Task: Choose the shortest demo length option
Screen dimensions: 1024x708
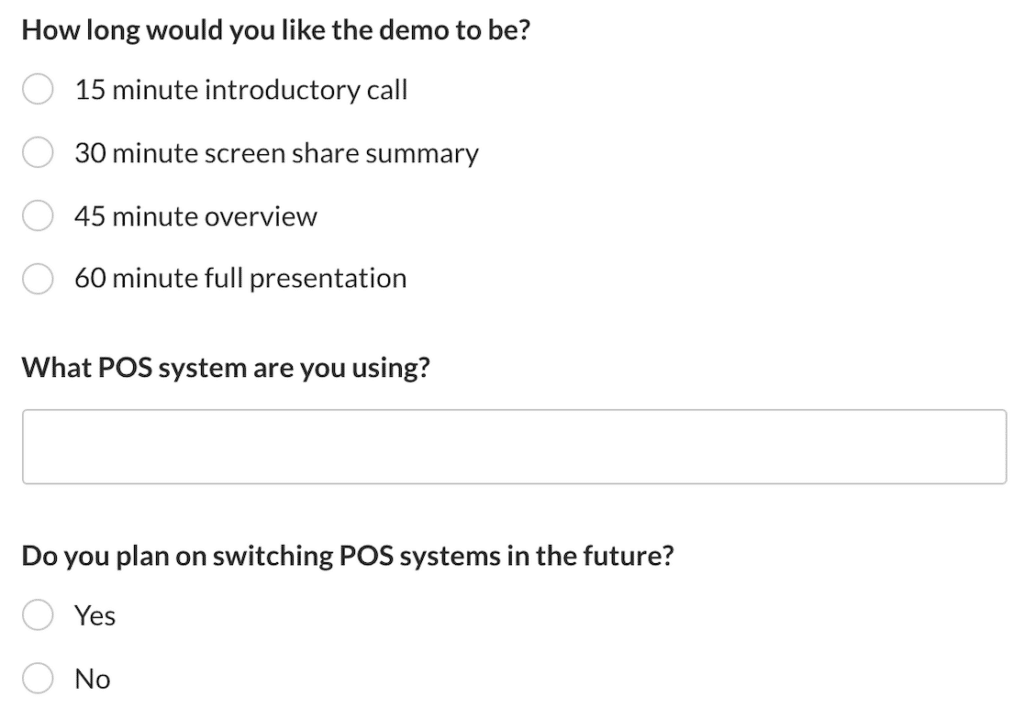Action: pyautogui.click(x=38, y=90)
